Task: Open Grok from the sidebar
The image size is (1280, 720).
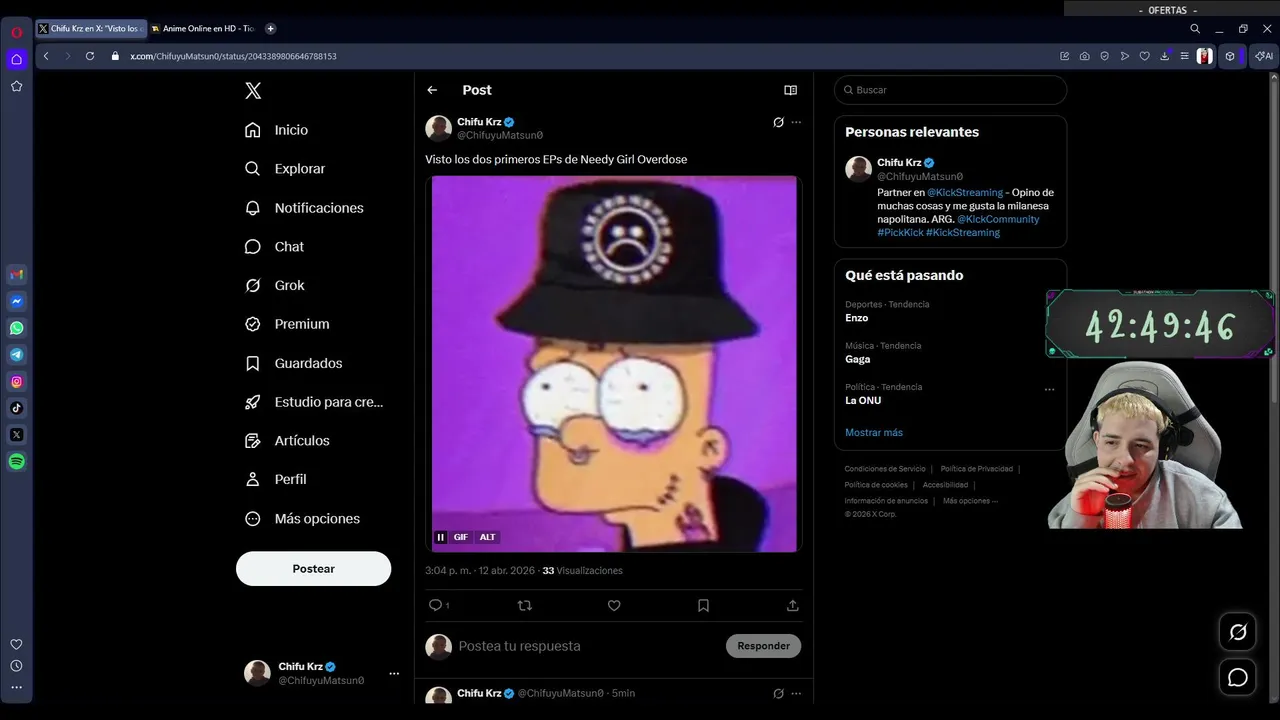Action: pyautogui.click(x=275, y=285)
